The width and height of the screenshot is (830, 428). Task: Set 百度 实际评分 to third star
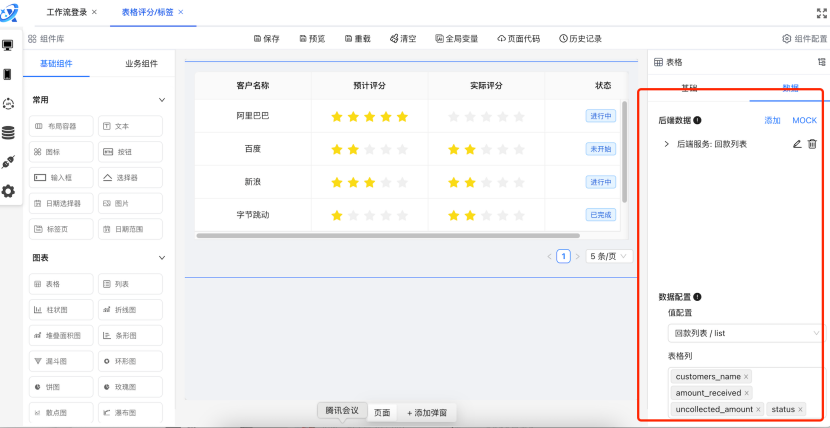(x=486, y=150)
